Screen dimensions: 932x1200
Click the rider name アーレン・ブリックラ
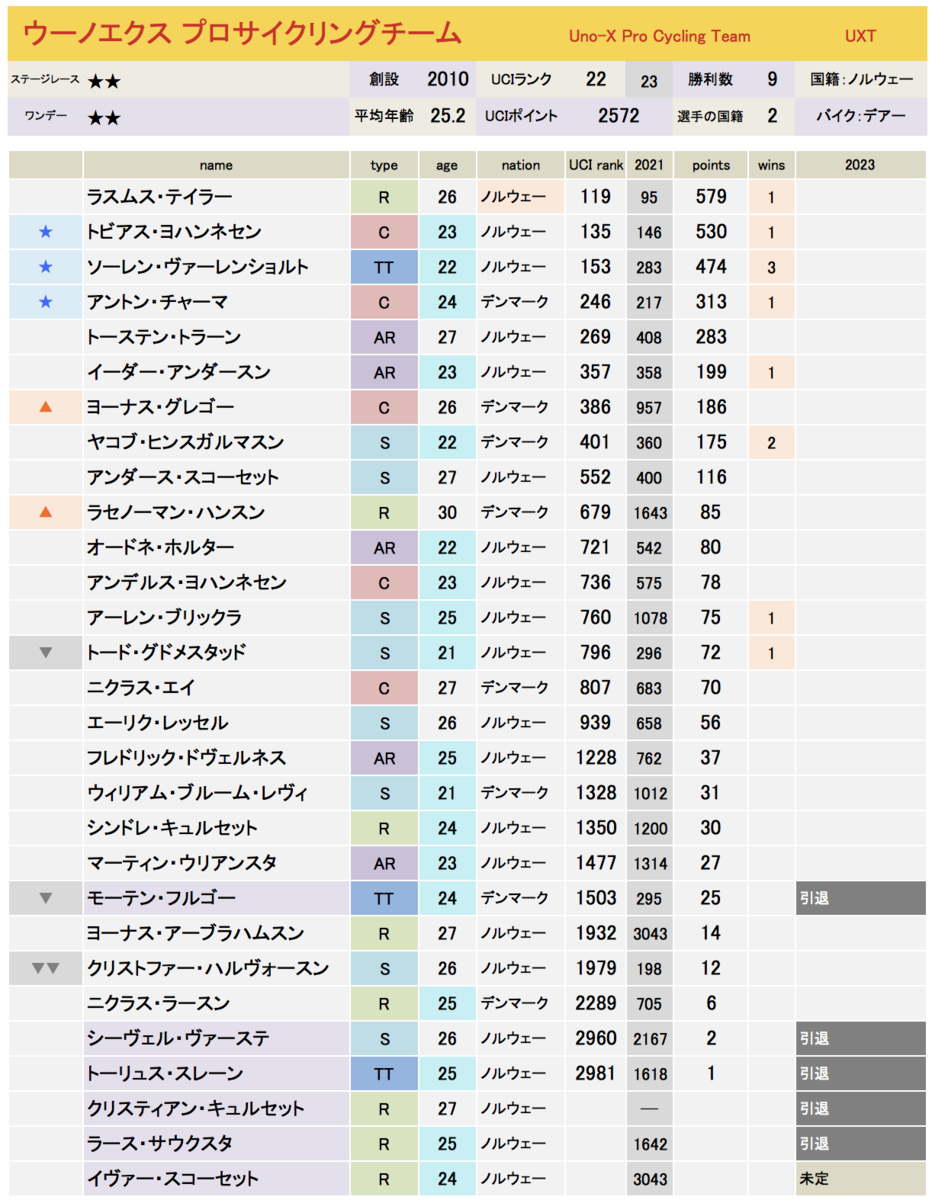pos(164,617)
